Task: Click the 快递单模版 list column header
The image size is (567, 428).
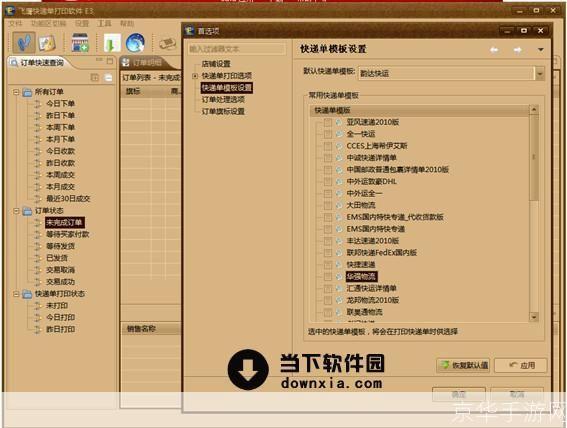Action: 419,111
